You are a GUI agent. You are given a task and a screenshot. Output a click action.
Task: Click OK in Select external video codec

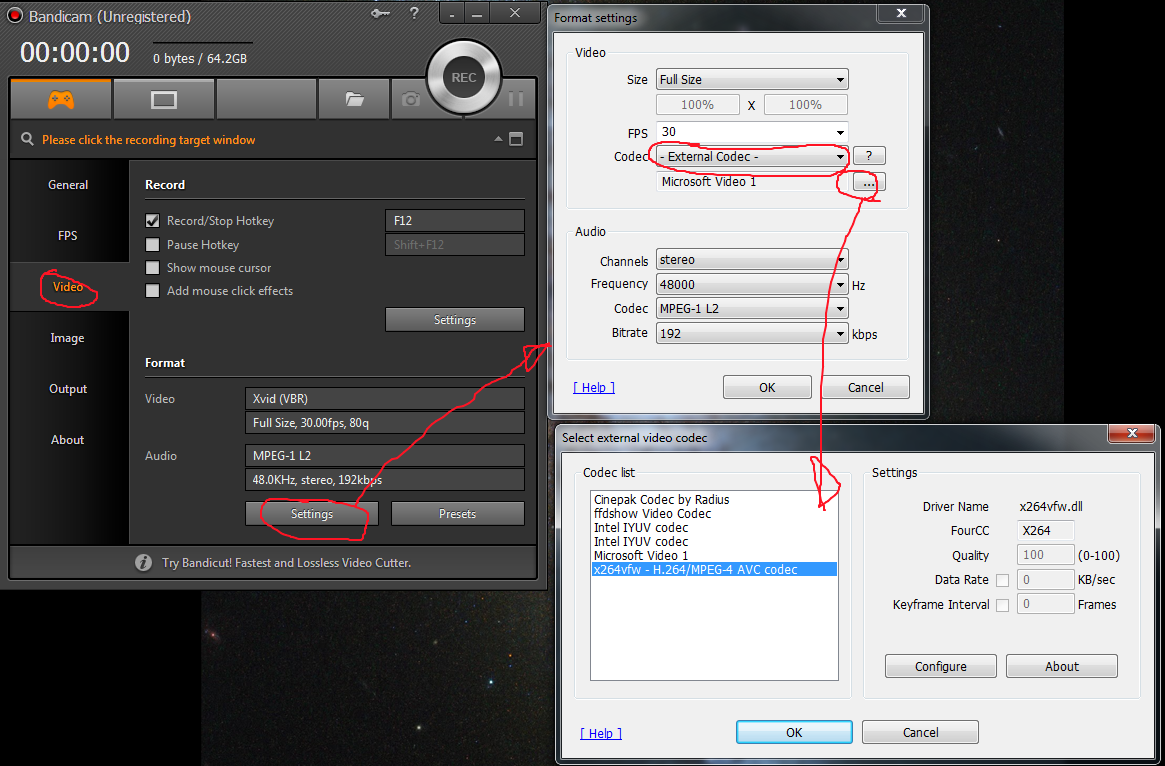click(x=794, y=733)
